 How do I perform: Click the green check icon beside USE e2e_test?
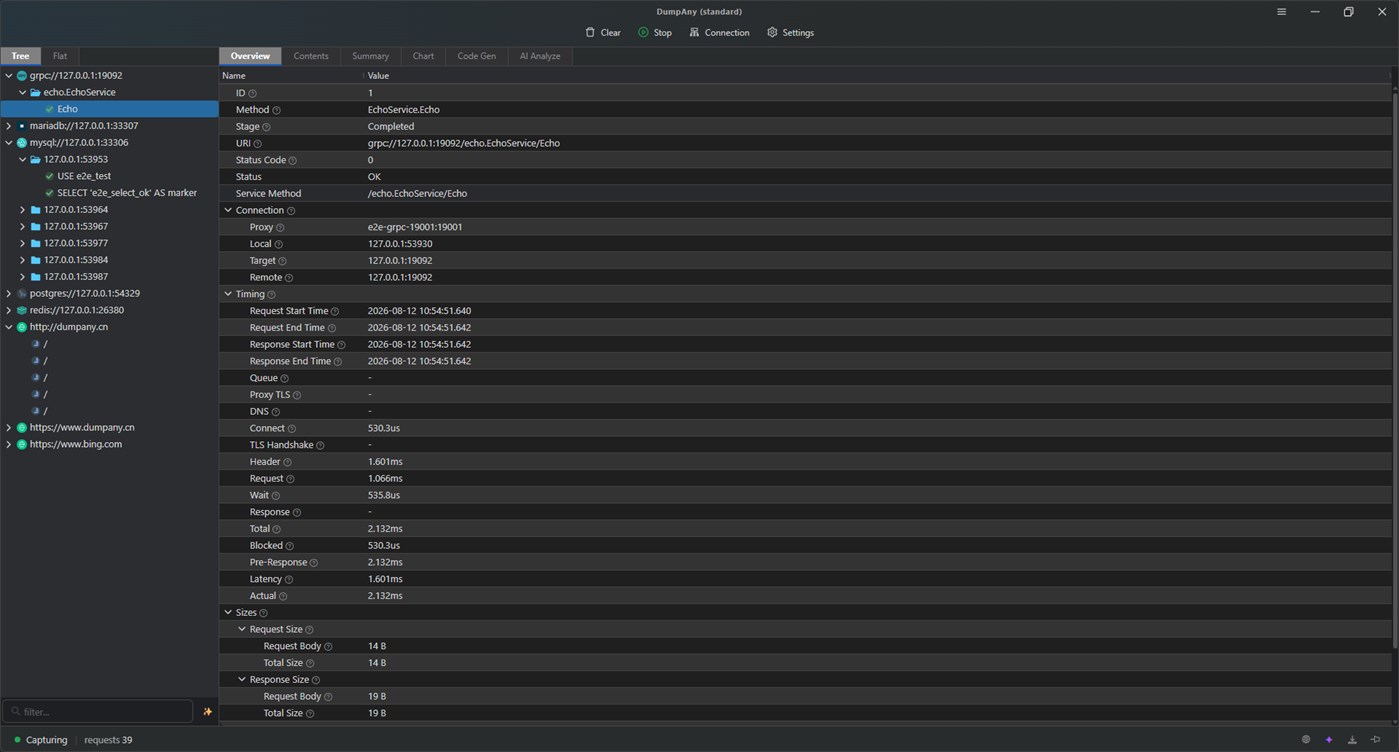tap(49, 176)
